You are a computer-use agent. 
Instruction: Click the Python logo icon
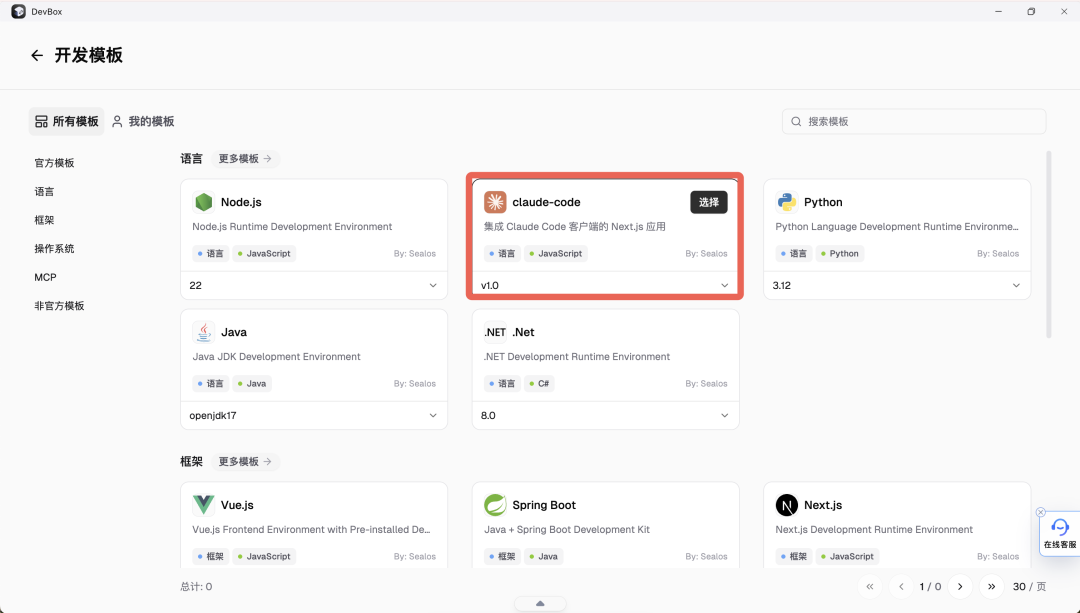786,202
